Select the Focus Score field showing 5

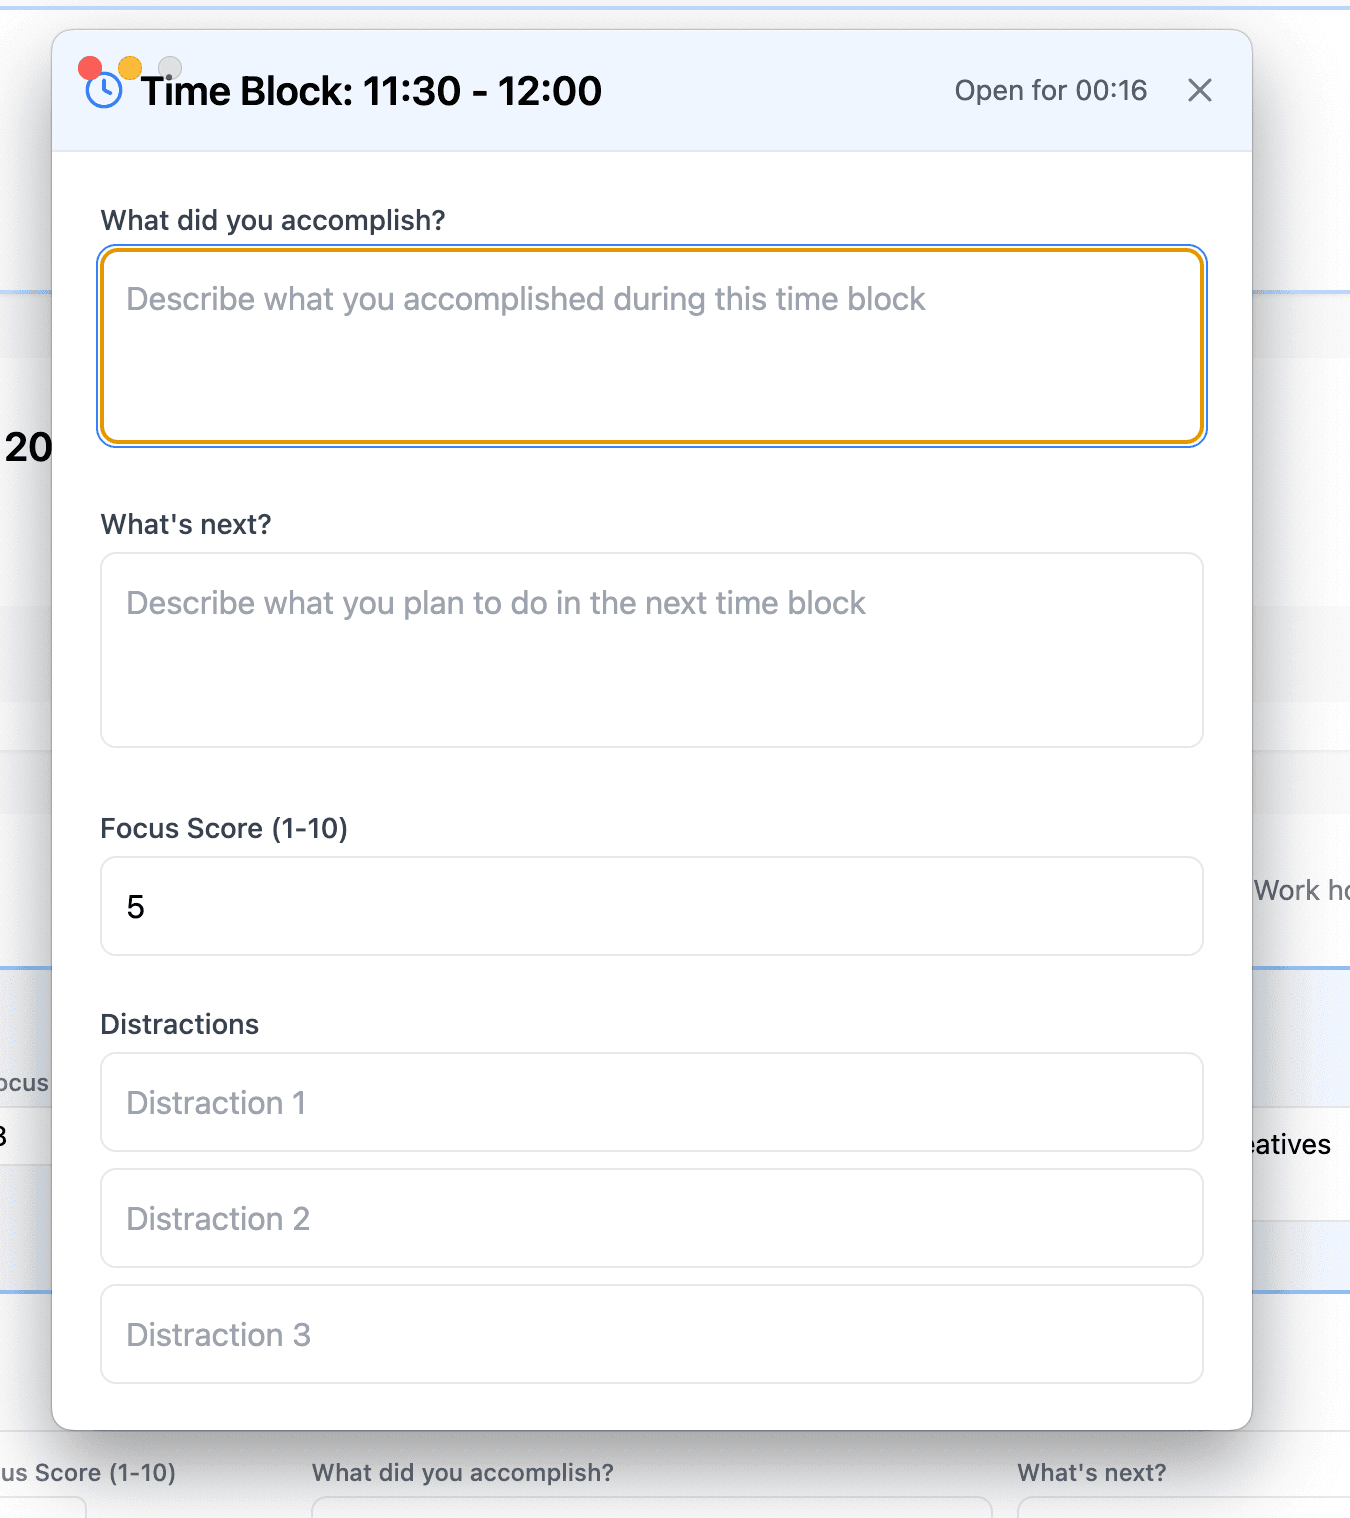pyautogui.click(x=651, y=906)
